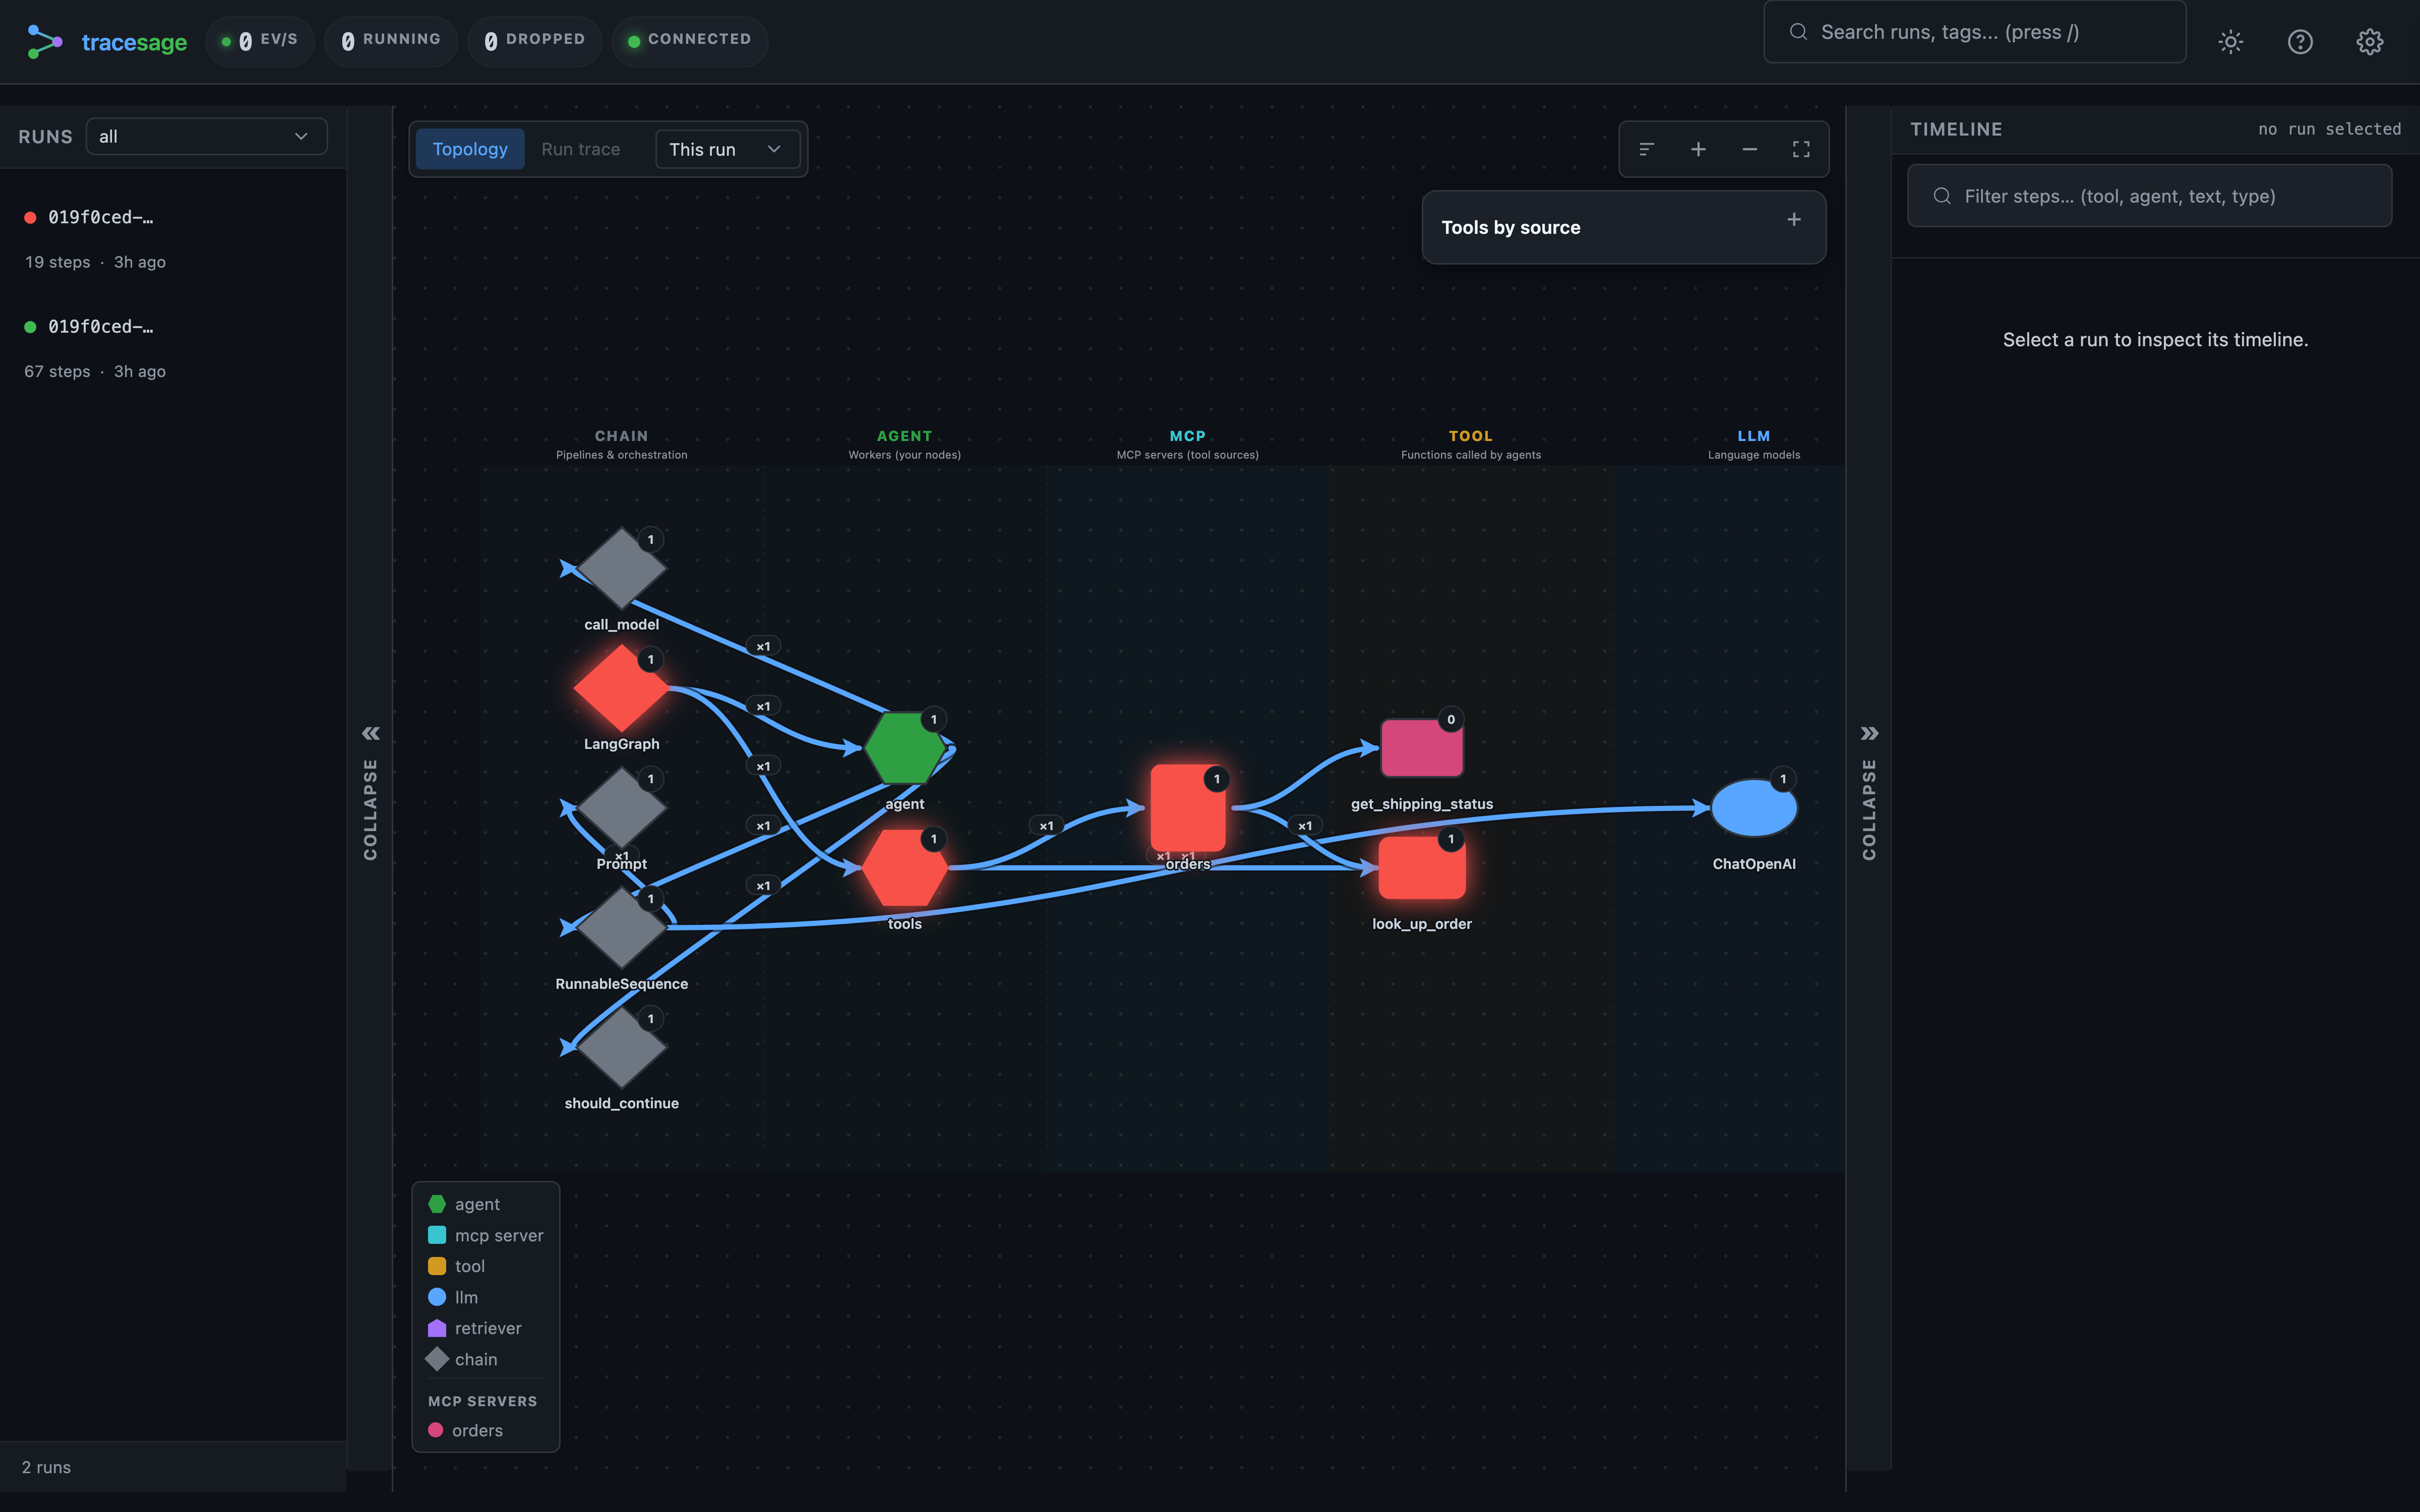Open settings via the gear icon

[2369, 41]
